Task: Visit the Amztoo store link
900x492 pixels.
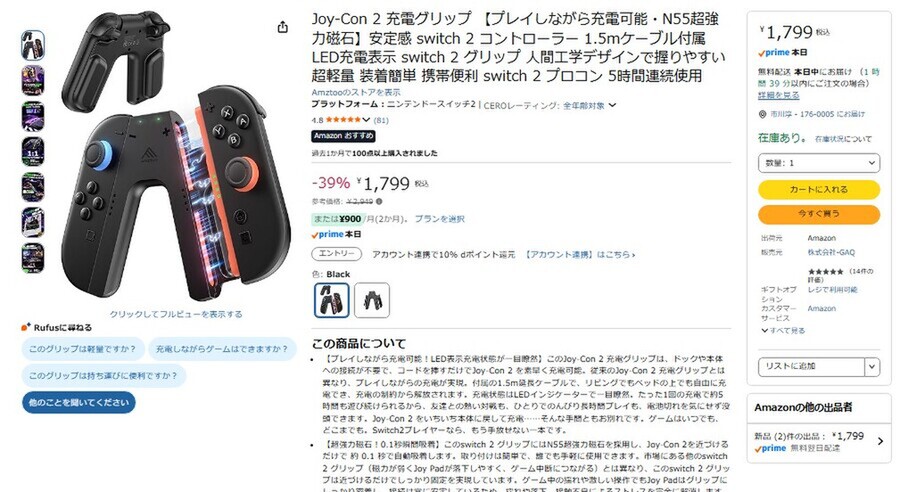Action: click(x=356, y=92)
